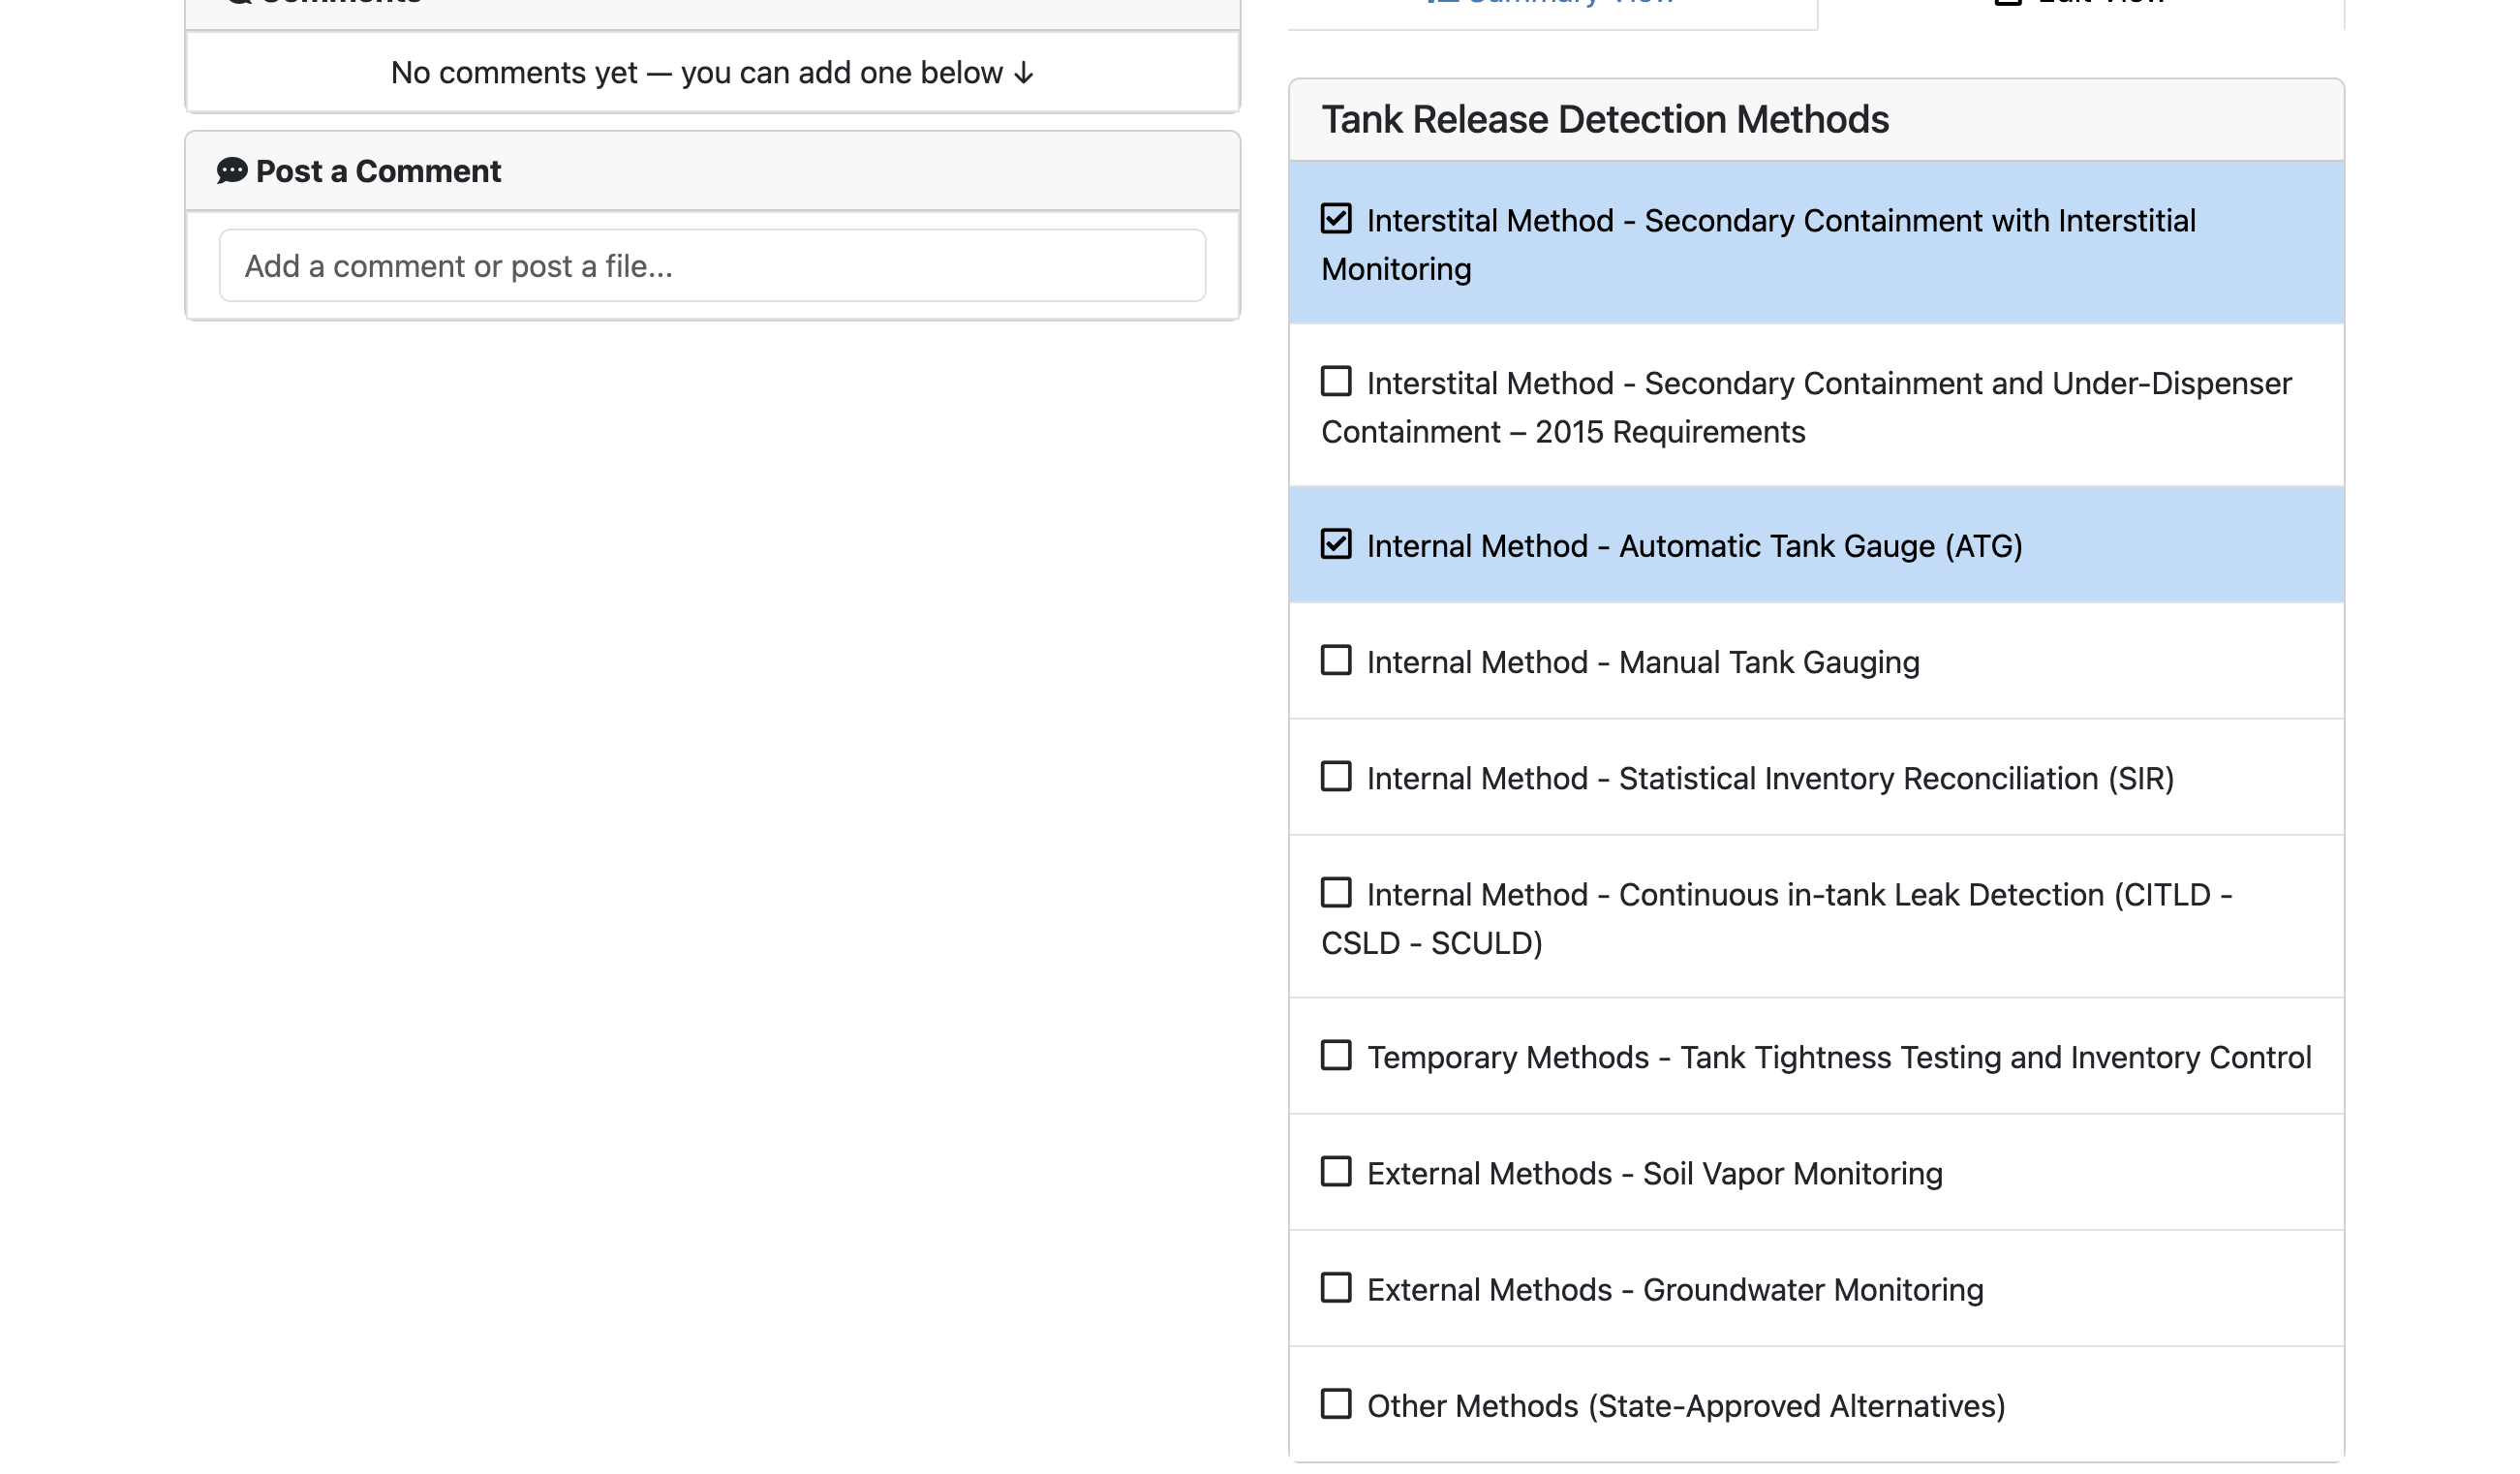Enable the Groundwater Monitoring checkbox
2520x1474 pixels.
pos(1336,1288)
